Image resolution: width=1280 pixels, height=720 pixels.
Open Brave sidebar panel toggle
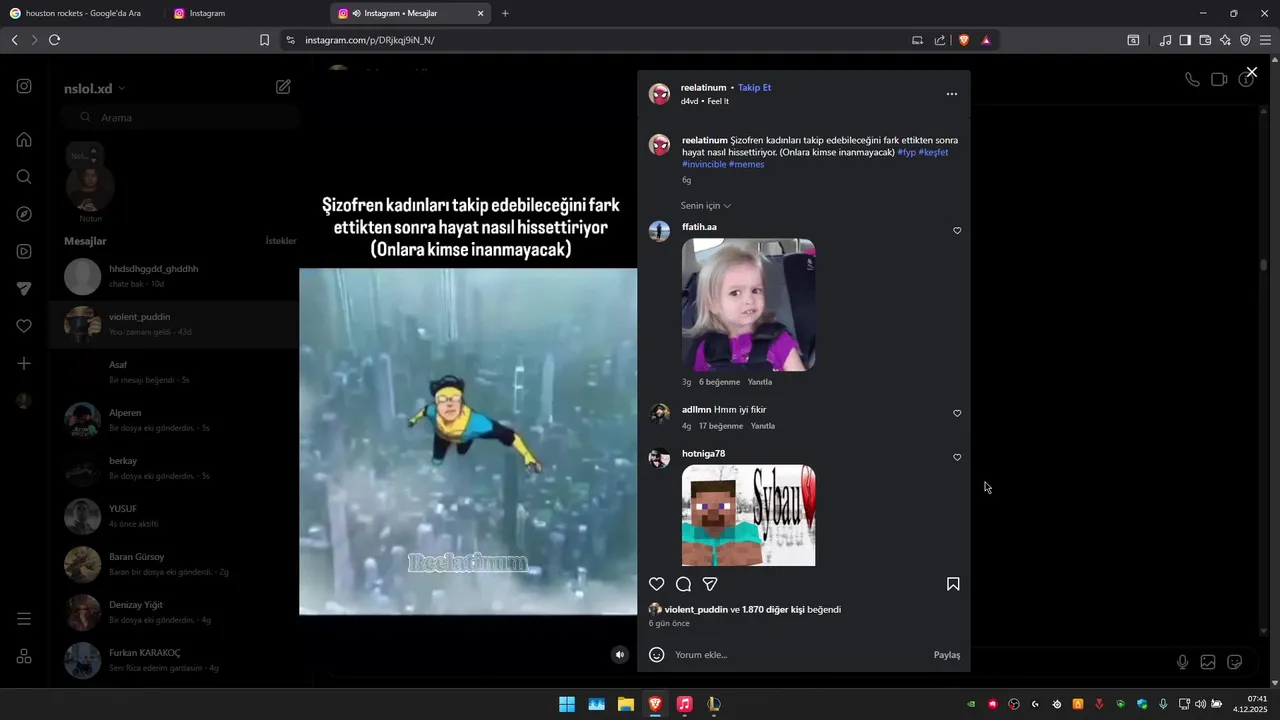pos(1185,40)
